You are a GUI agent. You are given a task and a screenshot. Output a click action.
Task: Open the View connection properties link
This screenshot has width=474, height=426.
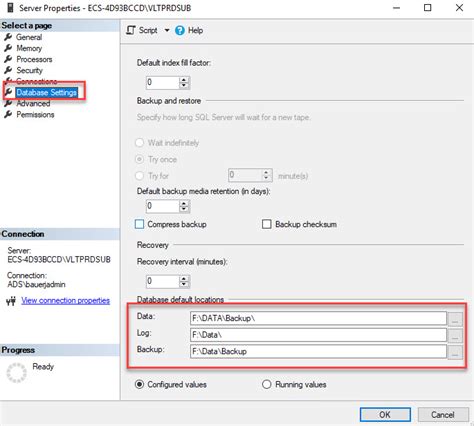tap(66, 301)
